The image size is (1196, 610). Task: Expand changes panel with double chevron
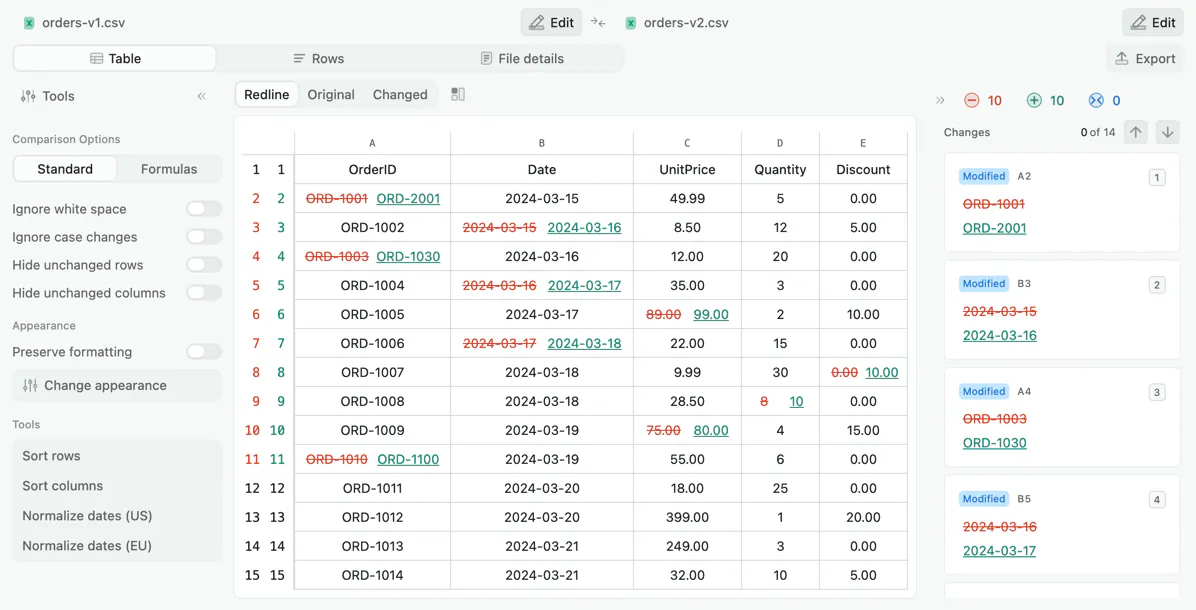pos(940,100)
